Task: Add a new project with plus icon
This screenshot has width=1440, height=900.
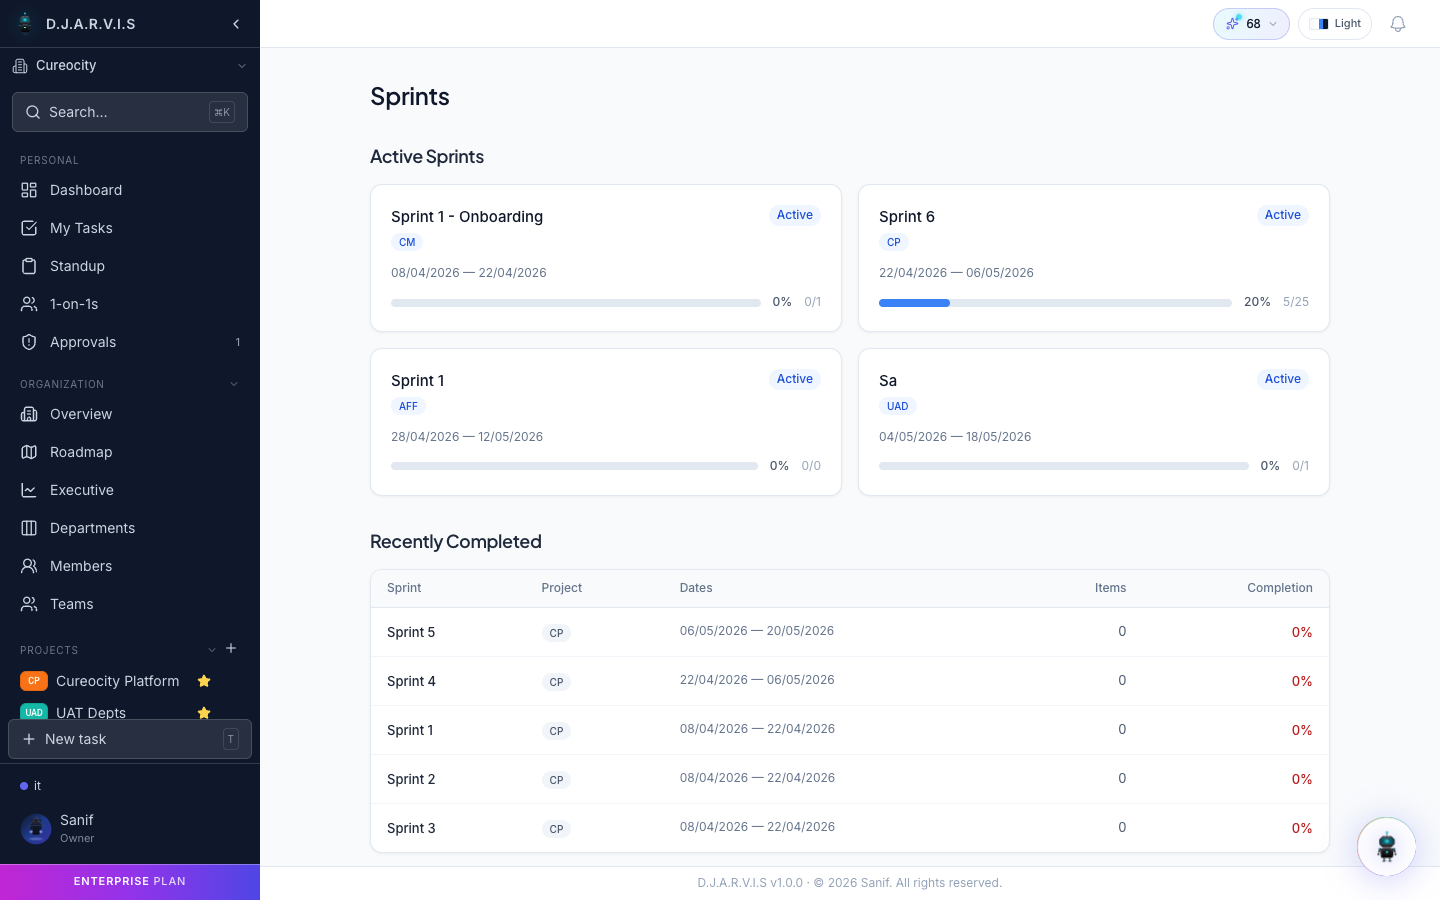Action: 231,648
